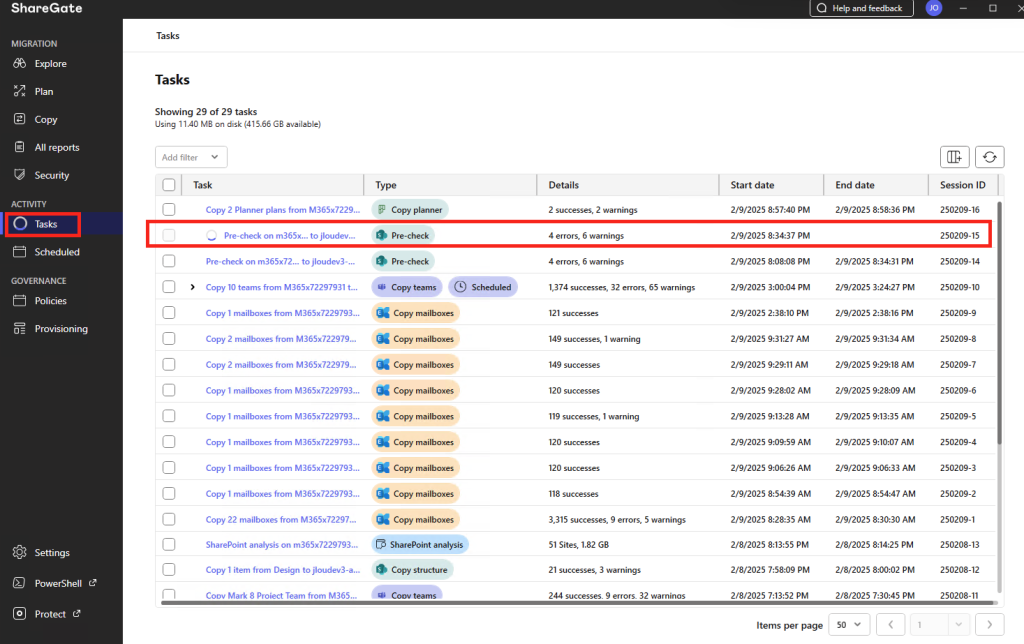Screen dimensions: 1024x644
Task: Go to the Plan section
Action: point(44,91)
